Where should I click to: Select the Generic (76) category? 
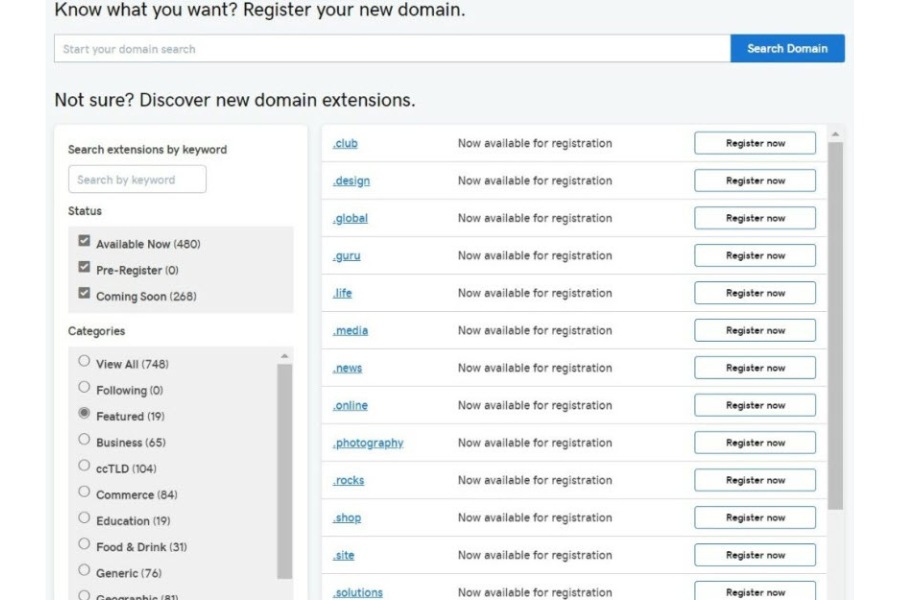tap(84, 570)
